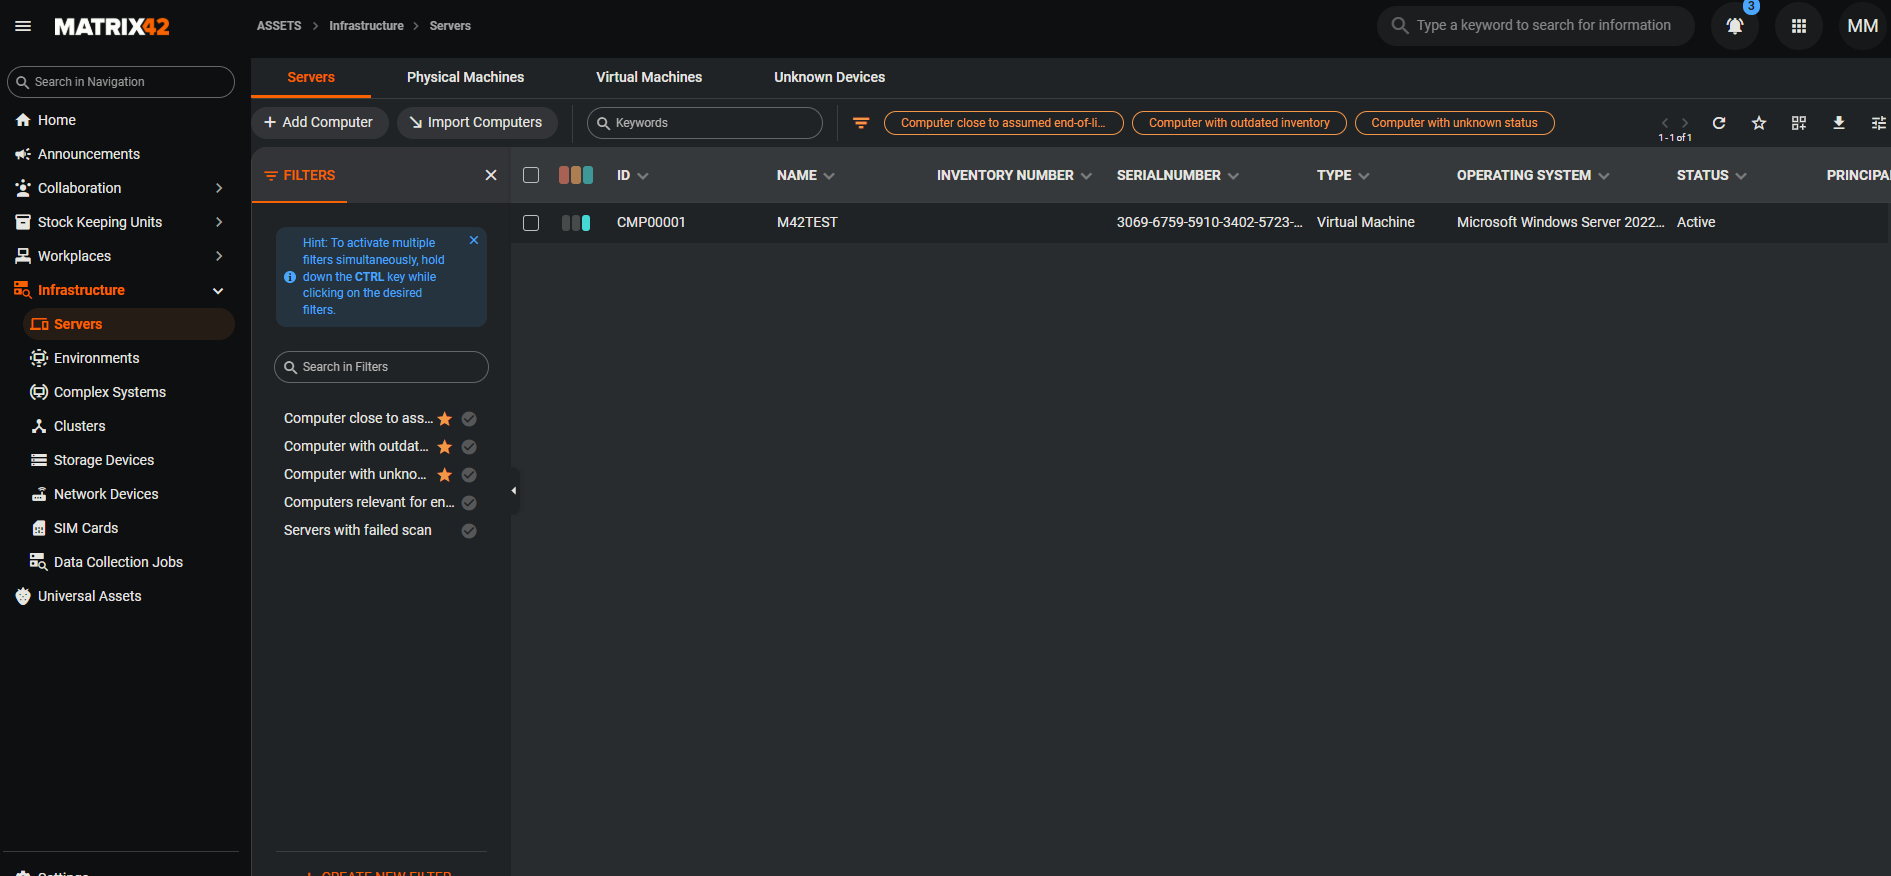Click the Import Computers button
This screenshot has width=1891, height=876.
tap(477, 122)
